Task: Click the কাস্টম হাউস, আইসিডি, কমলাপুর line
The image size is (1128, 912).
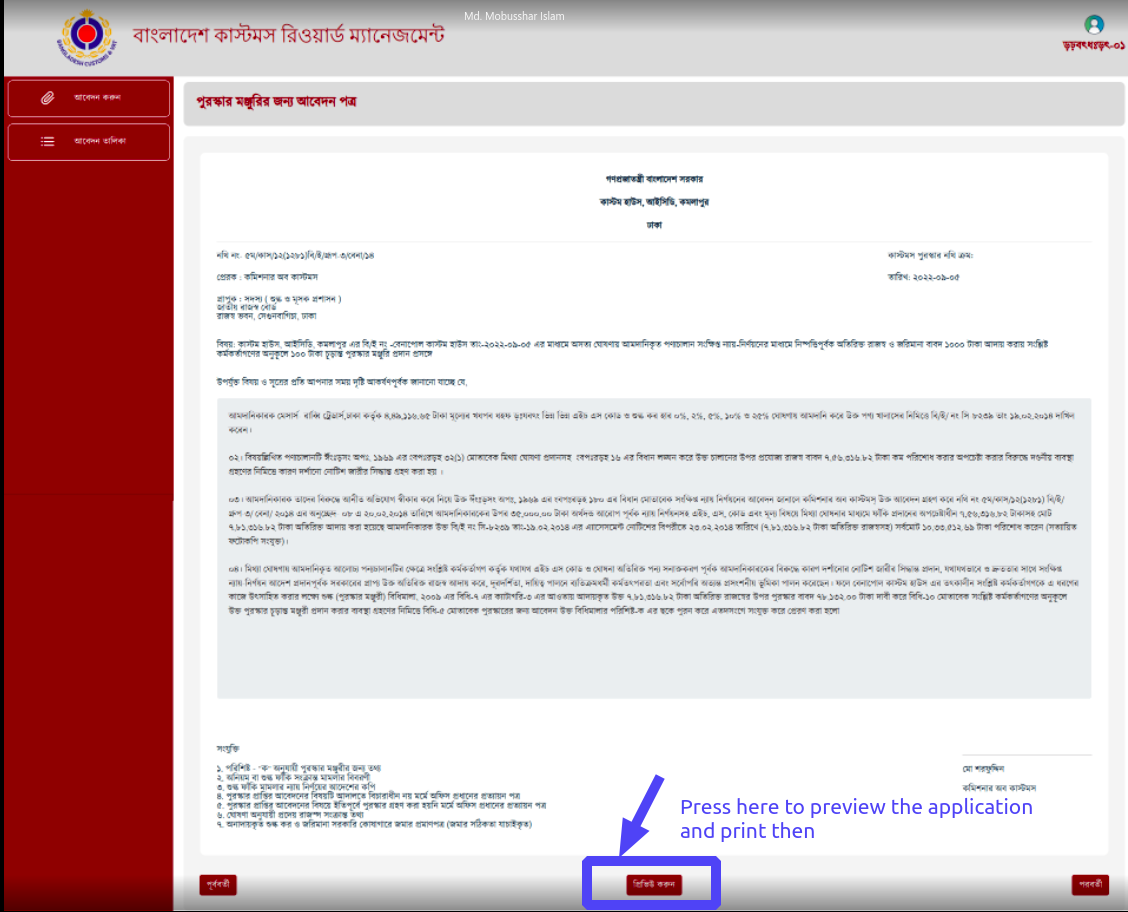Action: coord(654,201)
